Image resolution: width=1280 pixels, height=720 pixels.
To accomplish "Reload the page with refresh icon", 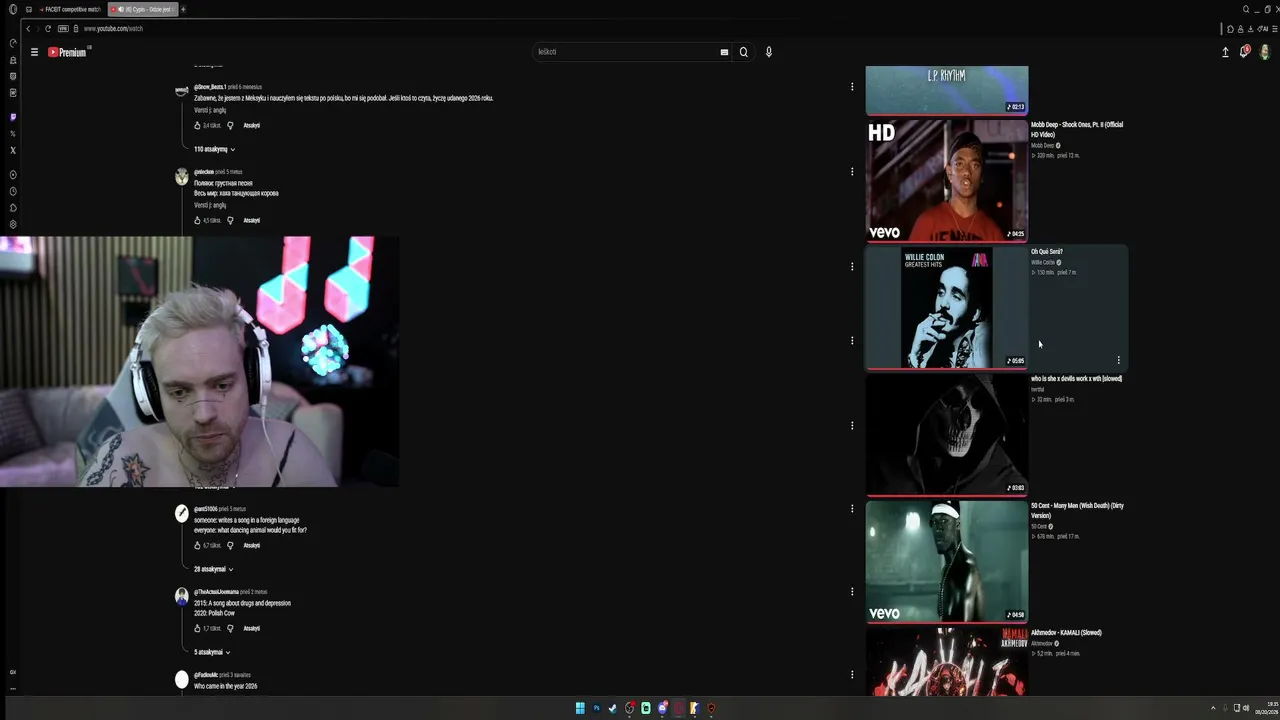I will click(x=47, y=28).
